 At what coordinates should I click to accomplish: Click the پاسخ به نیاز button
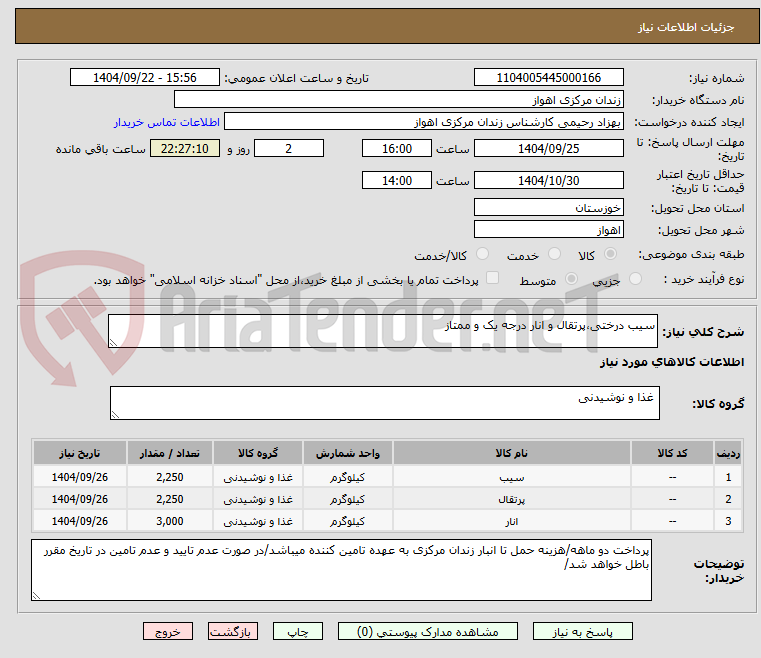click(582, 631)
